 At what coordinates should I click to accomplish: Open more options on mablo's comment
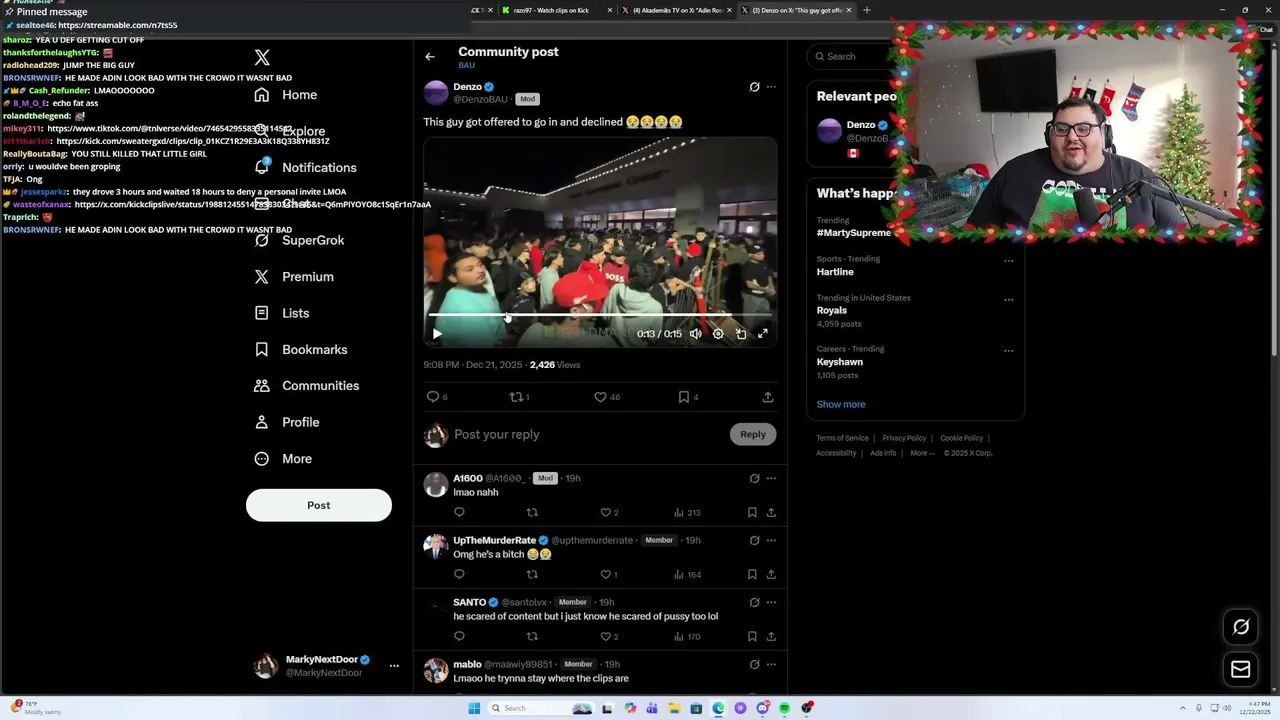[x=771, y=665]
